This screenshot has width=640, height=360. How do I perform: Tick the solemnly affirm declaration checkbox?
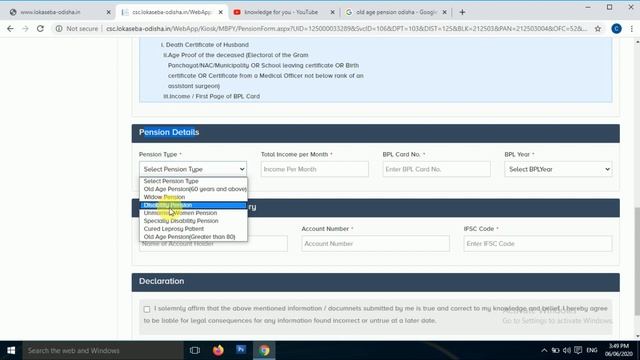point(147,309)
